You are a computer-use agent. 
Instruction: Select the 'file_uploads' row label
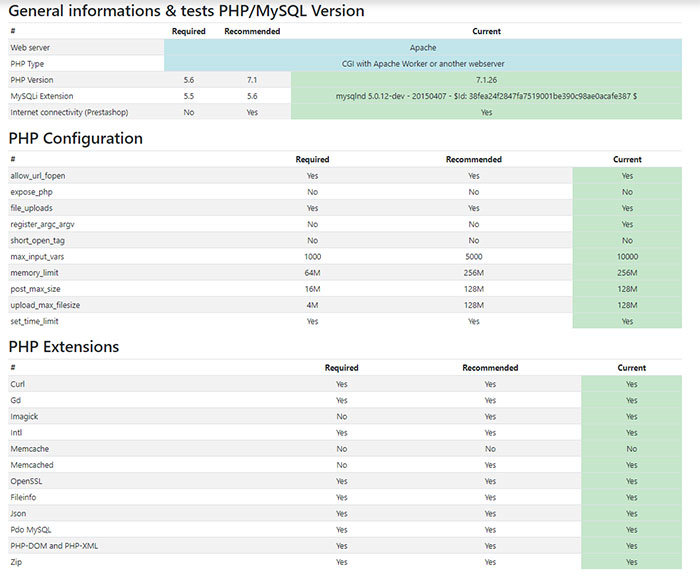(31, 208)
